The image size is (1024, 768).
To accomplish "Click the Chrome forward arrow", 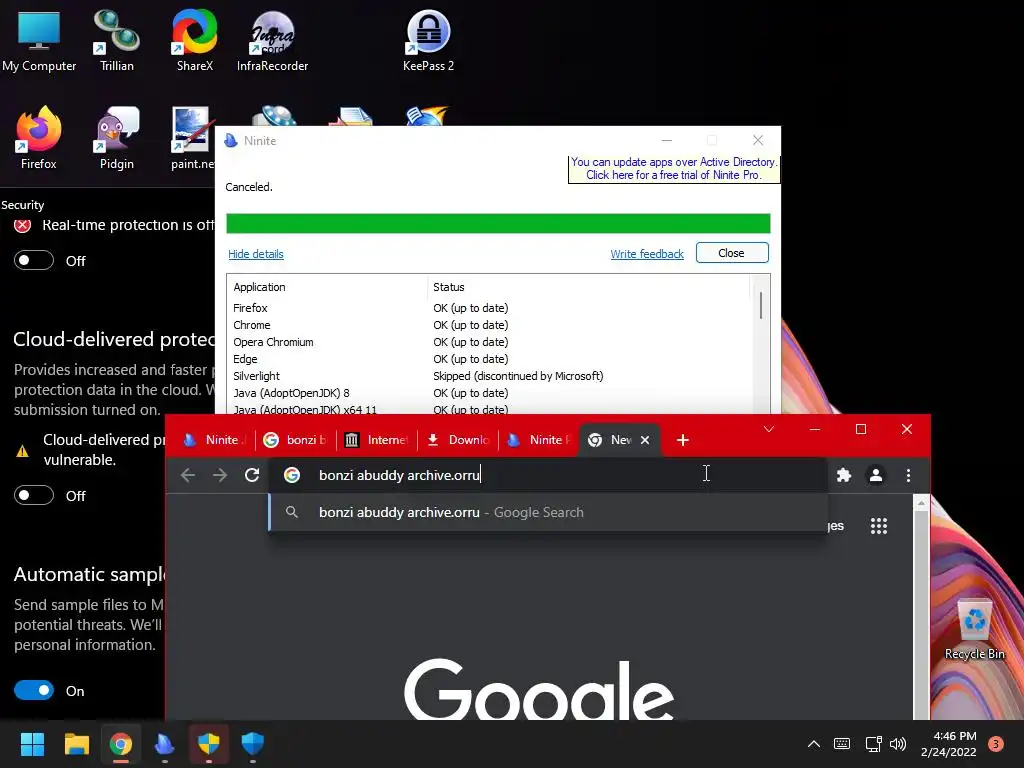I will (x=220, y=475).
